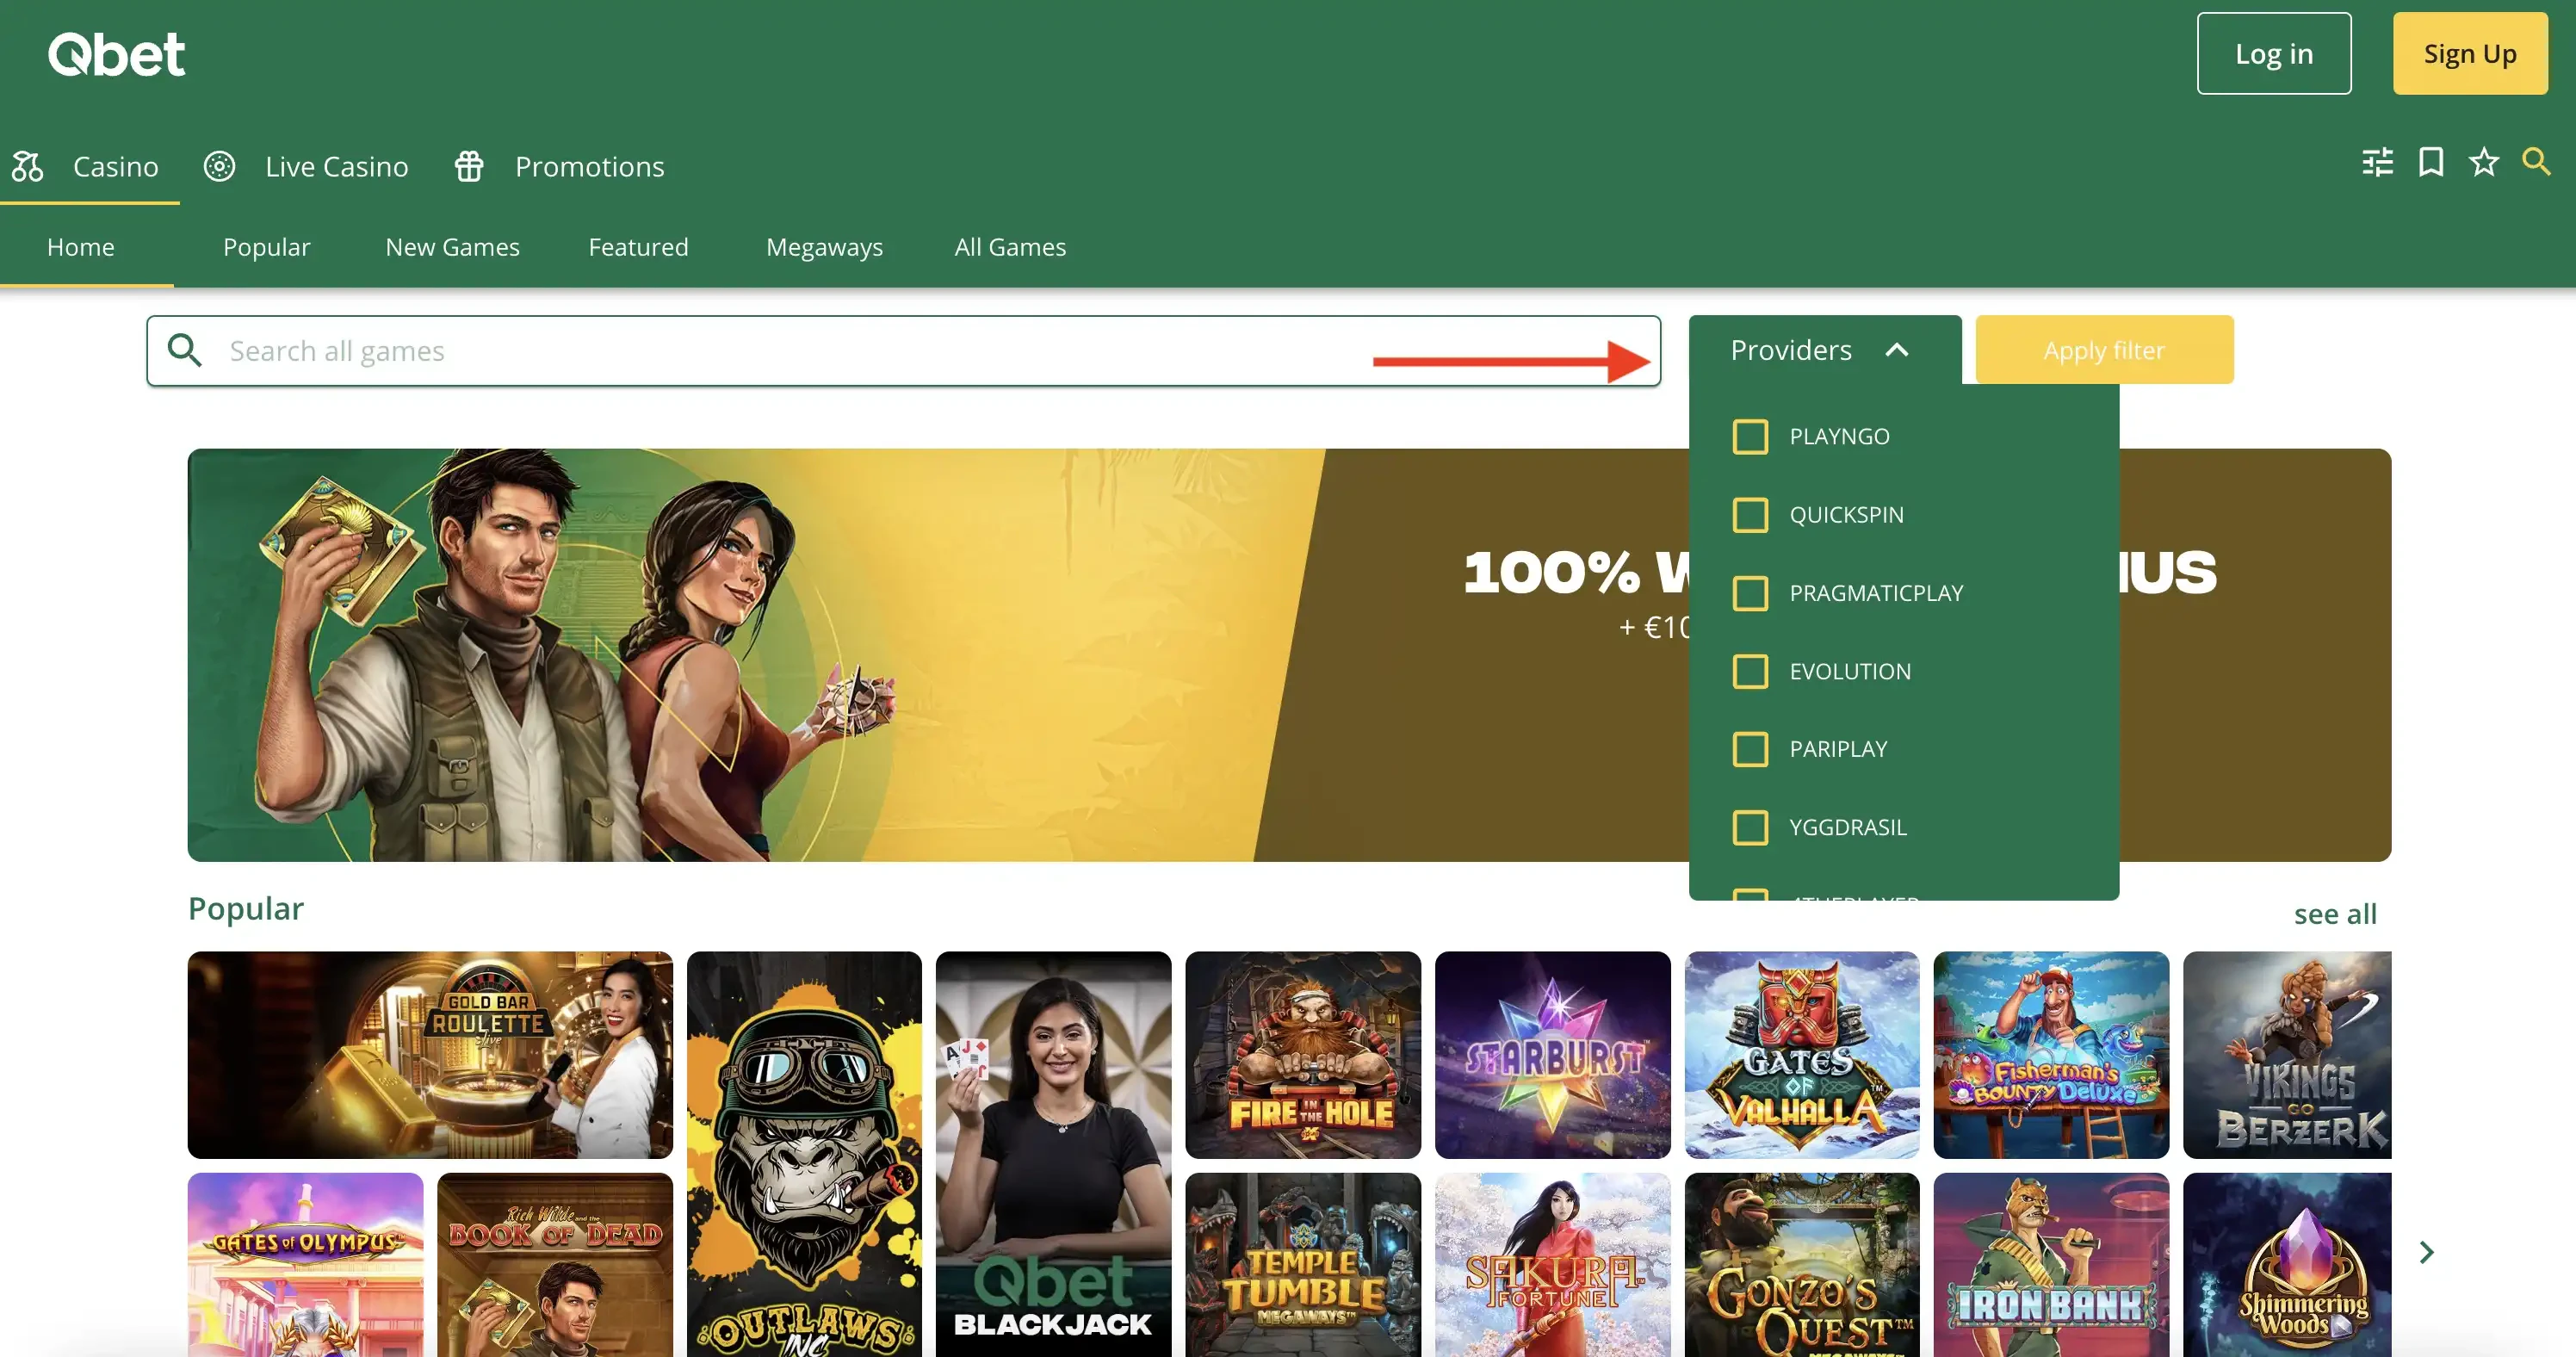Open the filter sliders icon
This screenshot has width=2576, height=1357.
(2377, 162)
